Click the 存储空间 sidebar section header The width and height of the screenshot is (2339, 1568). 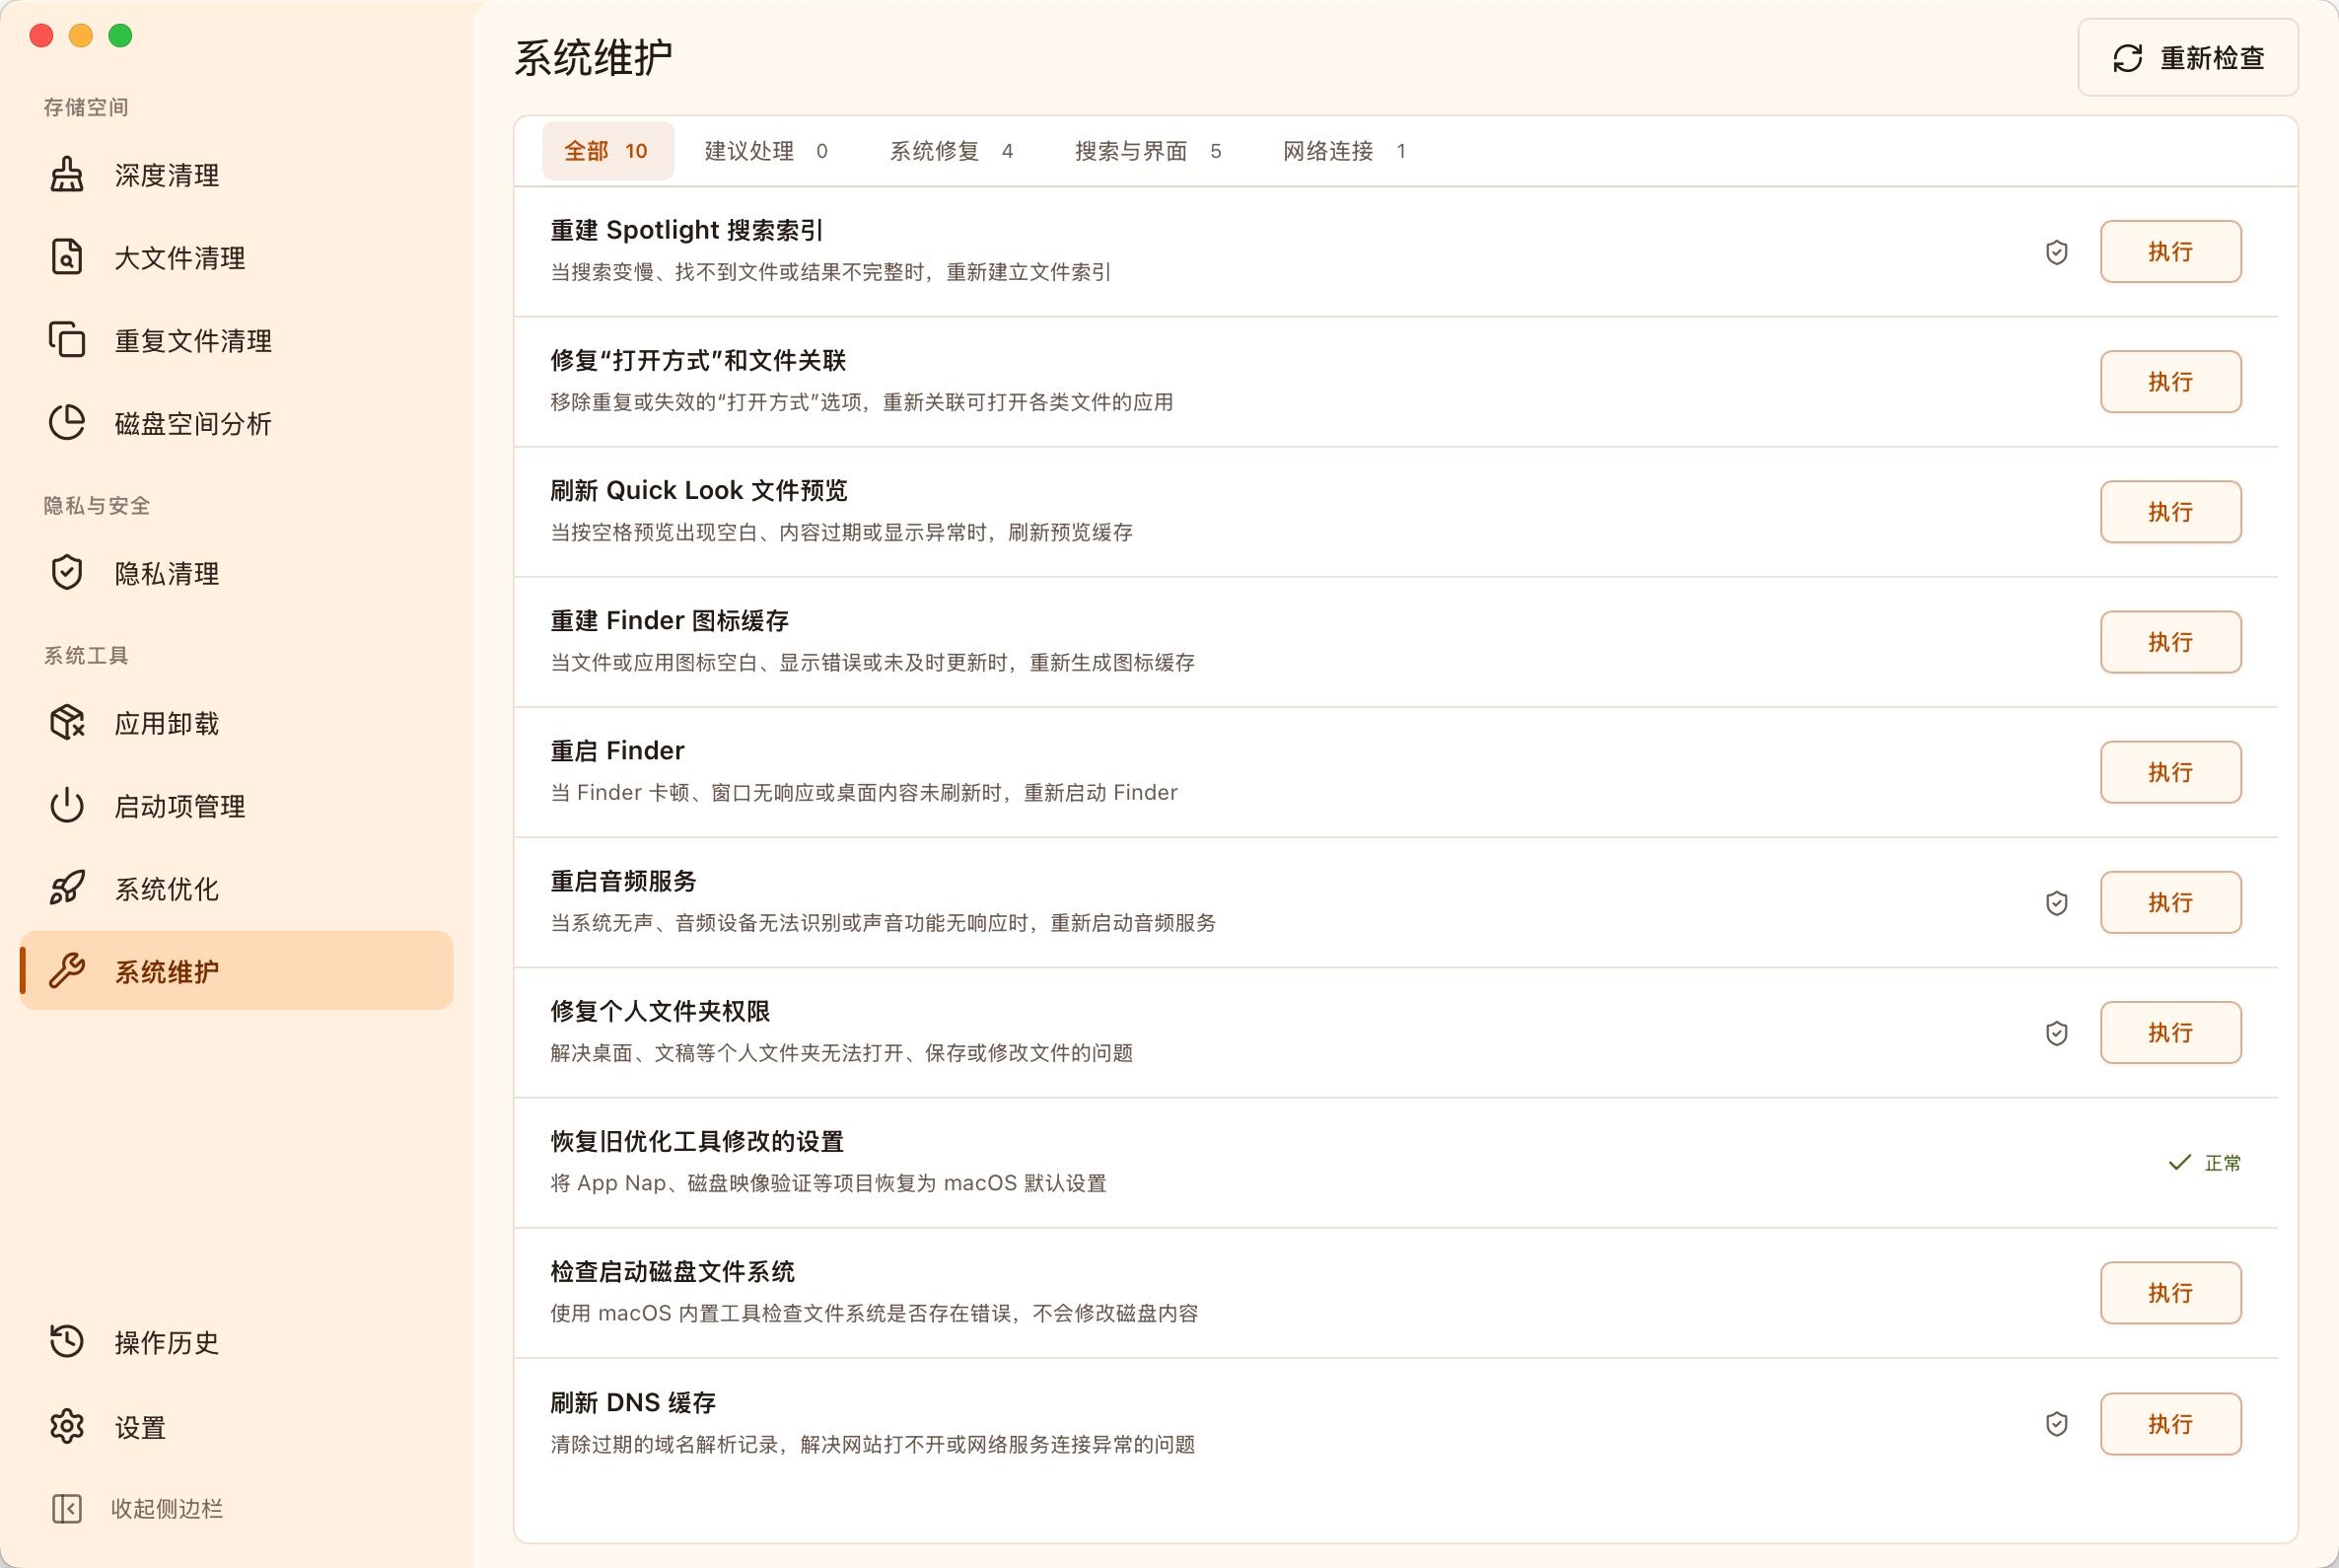click(86, 107)
